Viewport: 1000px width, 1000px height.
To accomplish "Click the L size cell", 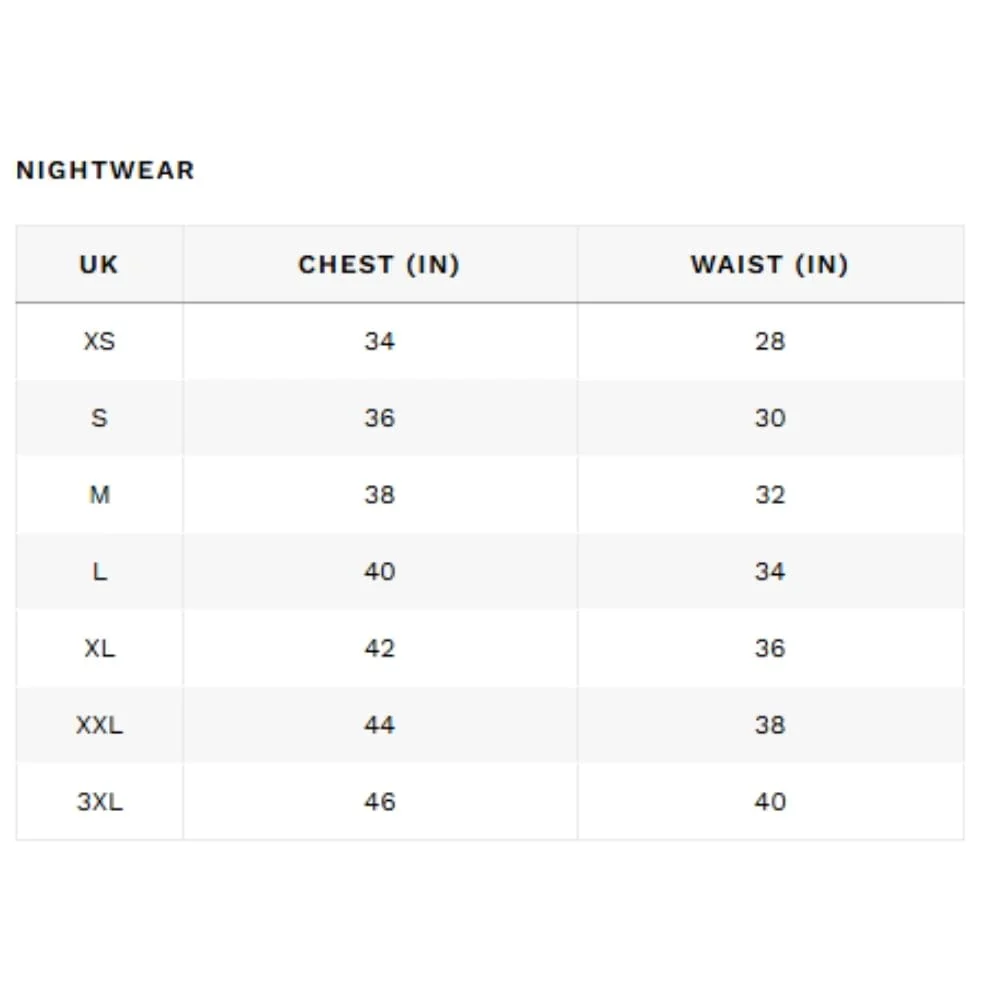I will (x=99, y=571).
